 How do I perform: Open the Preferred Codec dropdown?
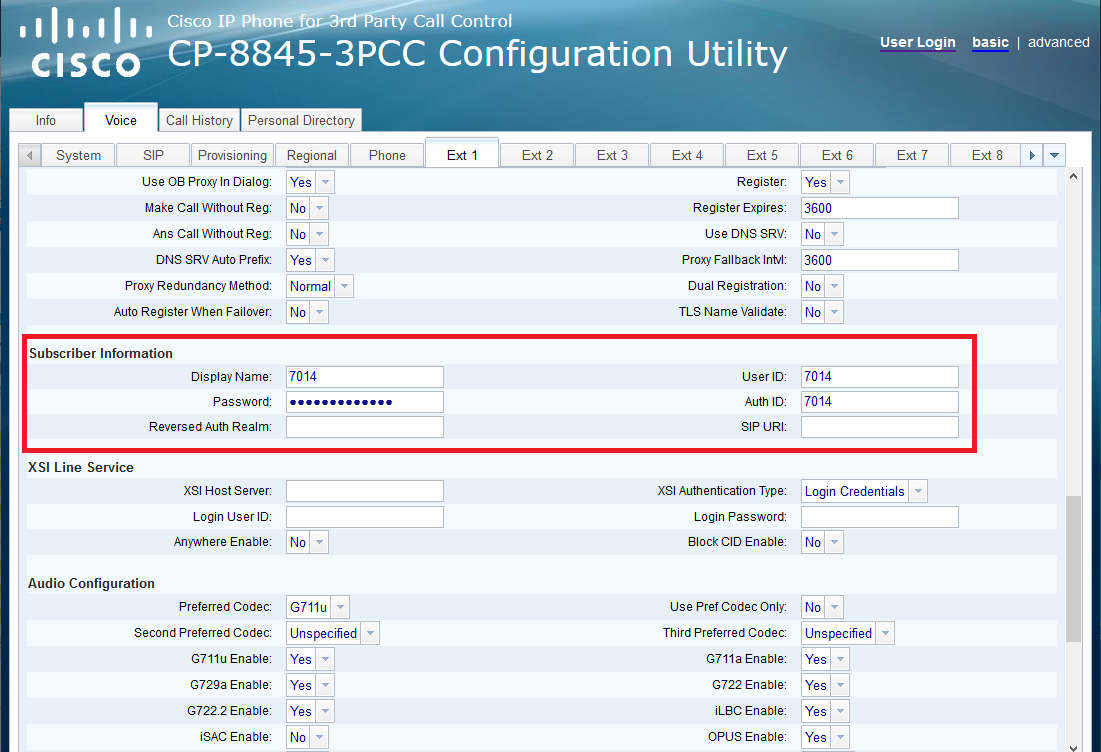(x=318, y=607)
